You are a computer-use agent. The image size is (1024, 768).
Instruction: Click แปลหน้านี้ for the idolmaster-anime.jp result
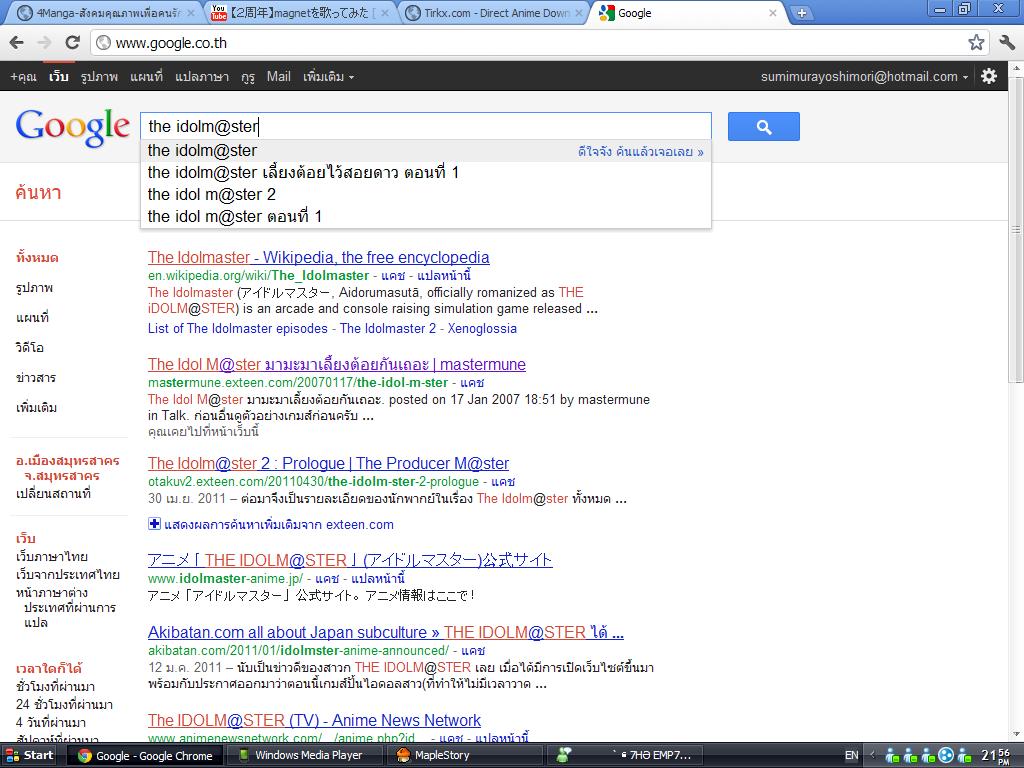point(377,579)
